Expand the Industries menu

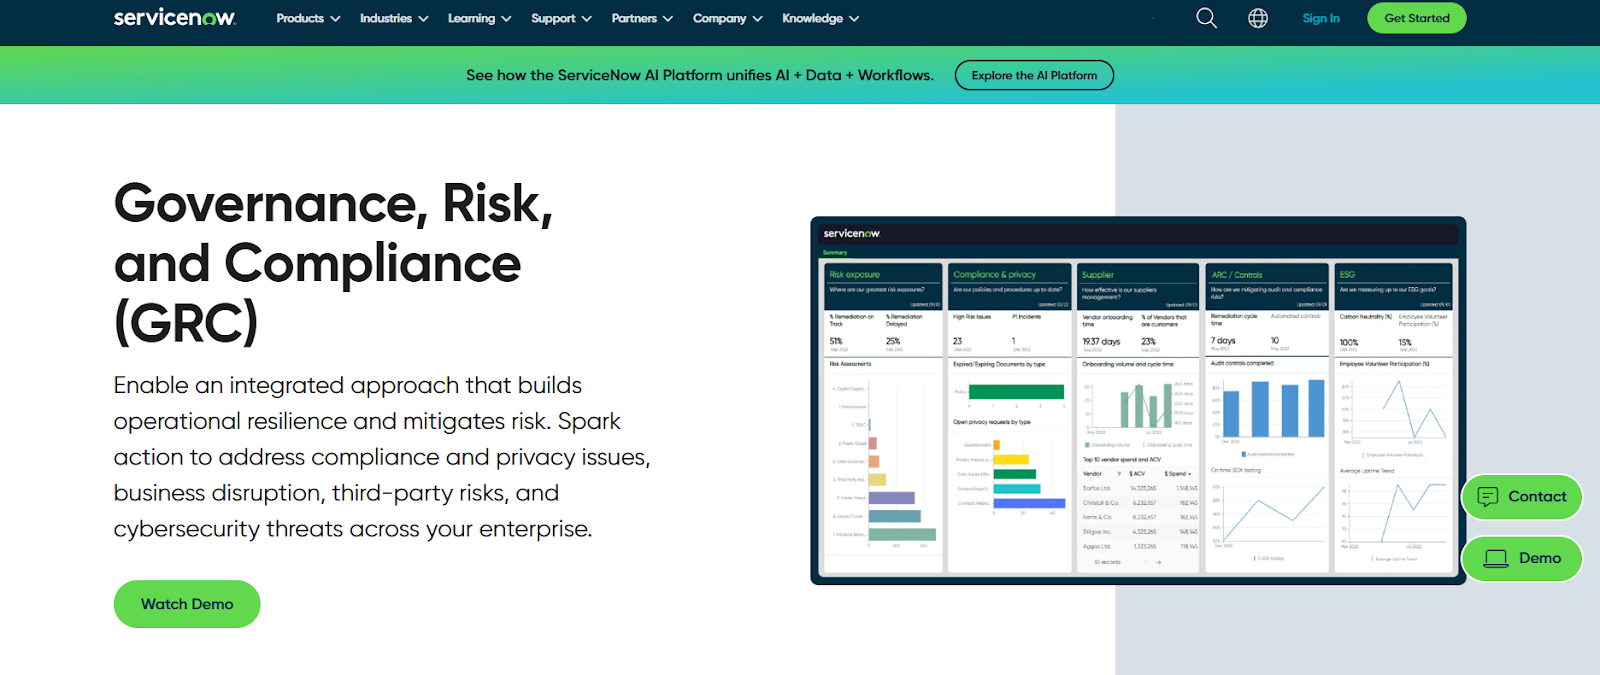point(394,18)
